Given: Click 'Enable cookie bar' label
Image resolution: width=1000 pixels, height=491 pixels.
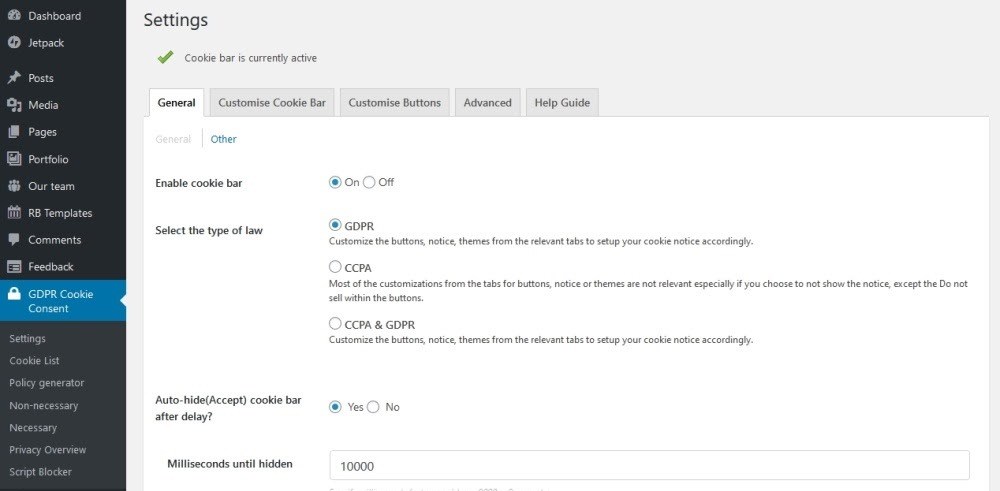Looking at the screenshot, I should click(x=199, y=184).
